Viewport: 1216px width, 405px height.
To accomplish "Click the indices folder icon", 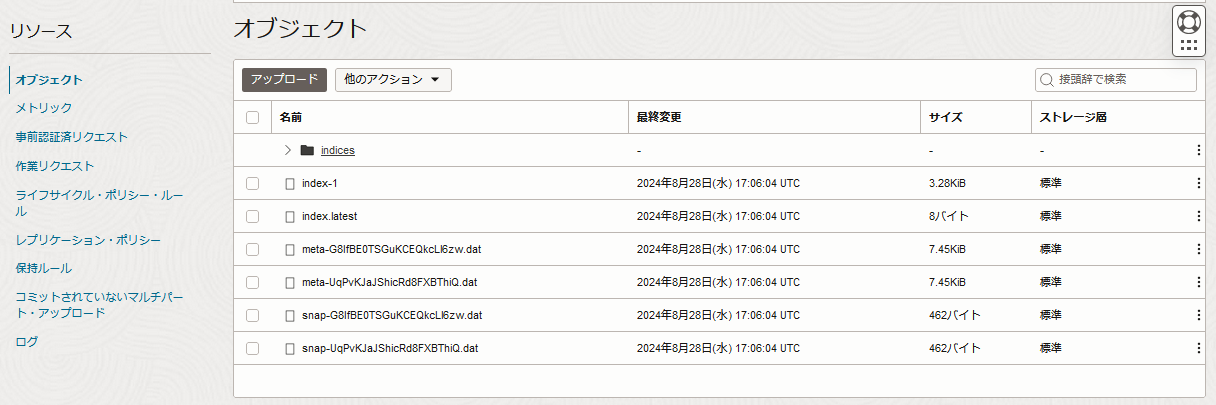I will pos(307,150).
